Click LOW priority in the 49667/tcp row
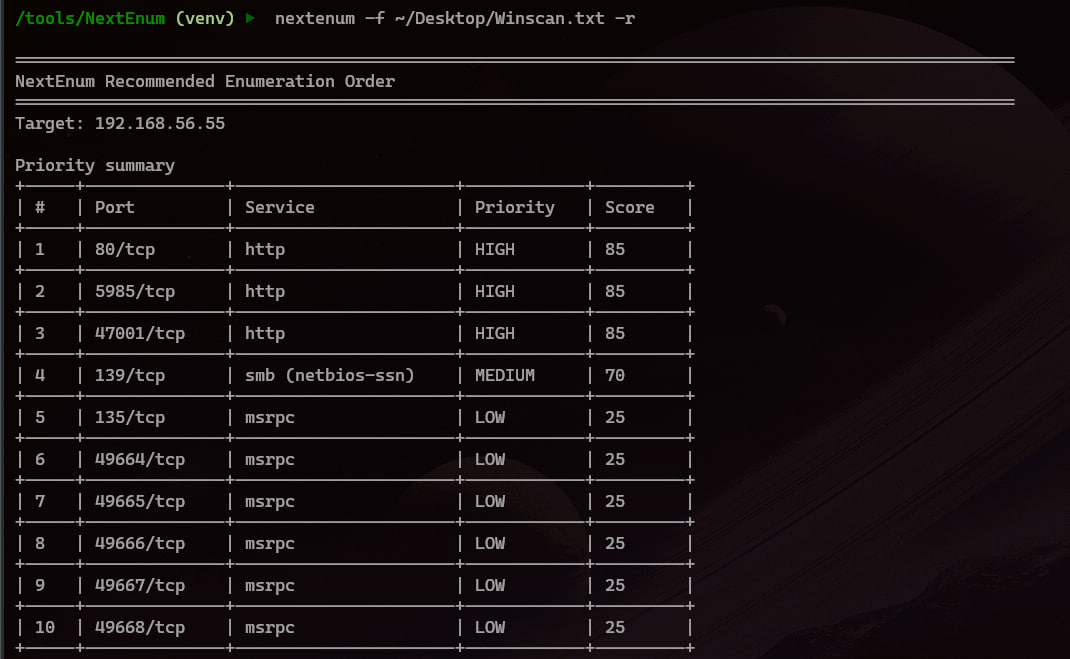Screen dimensions: 1070x659 click(x=490, y=585)
